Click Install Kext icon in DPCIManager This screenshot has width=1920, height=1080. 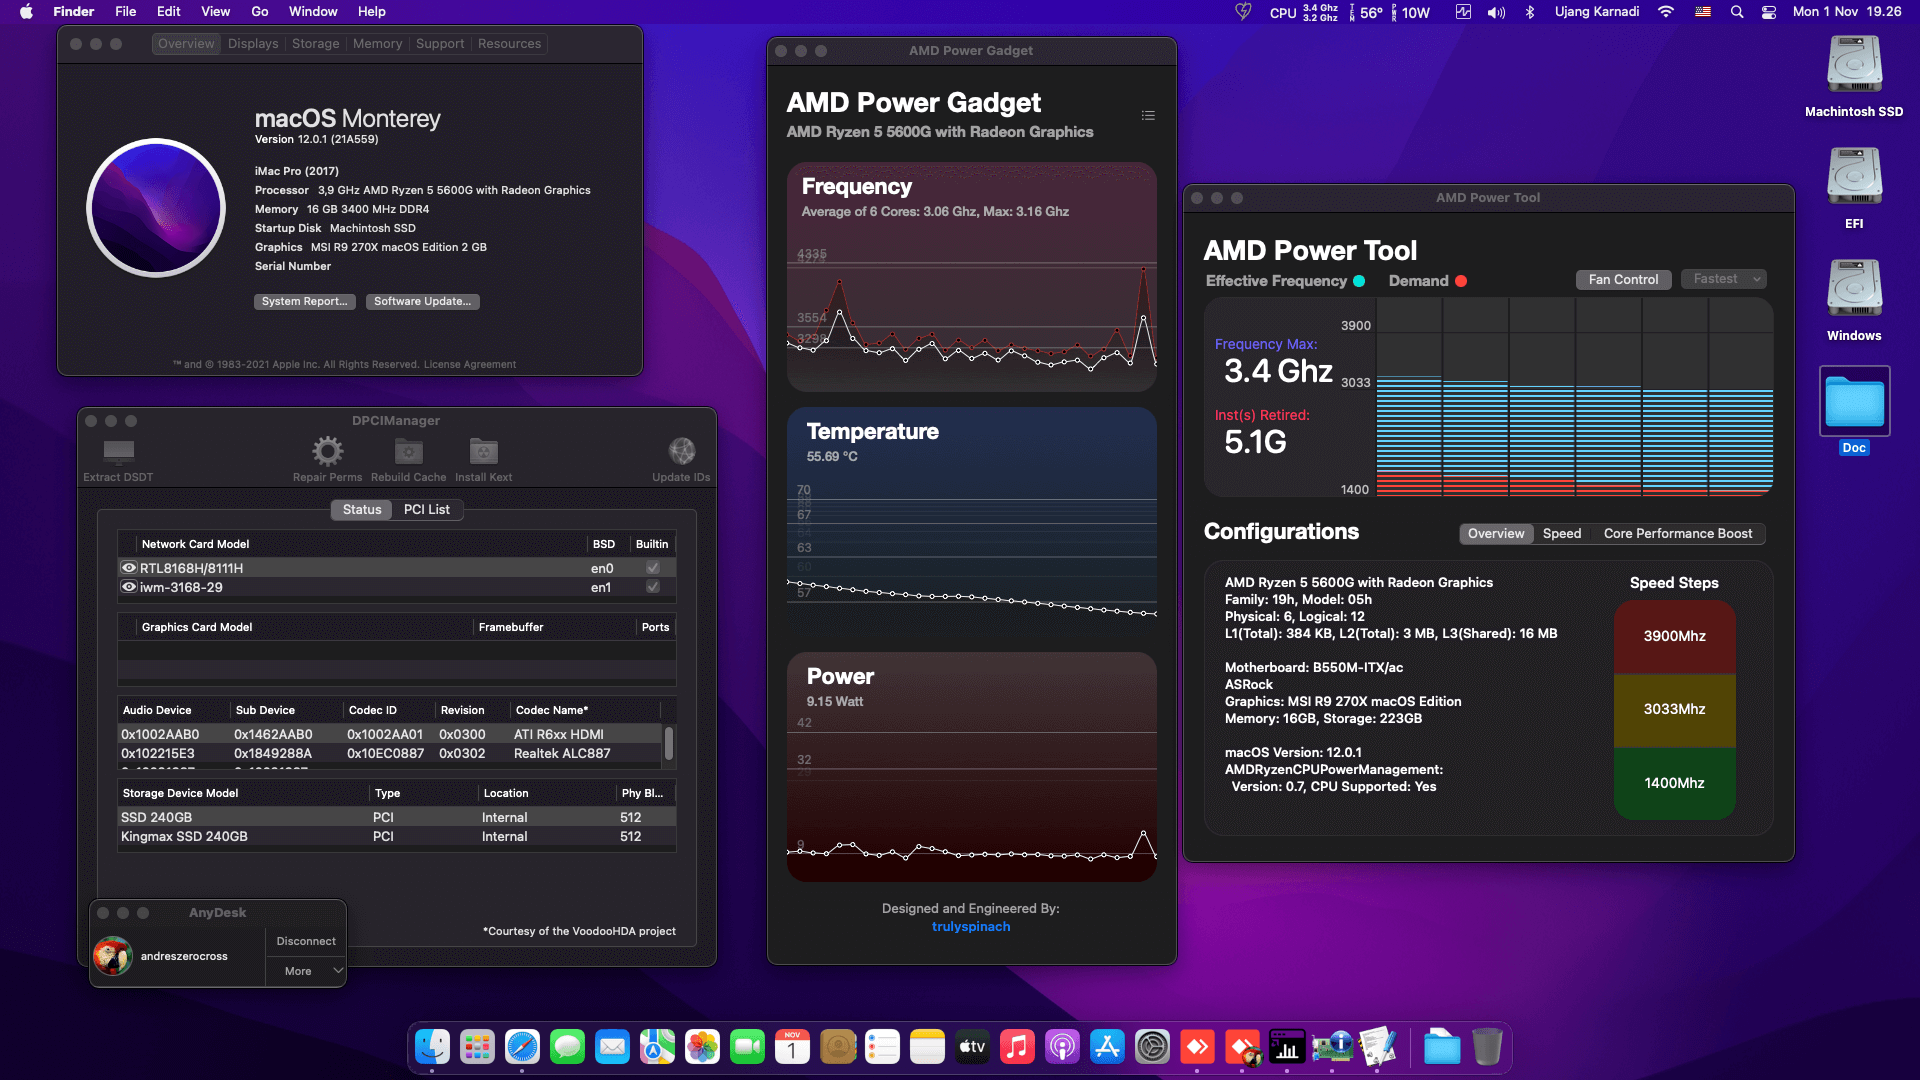pos(484,451)
